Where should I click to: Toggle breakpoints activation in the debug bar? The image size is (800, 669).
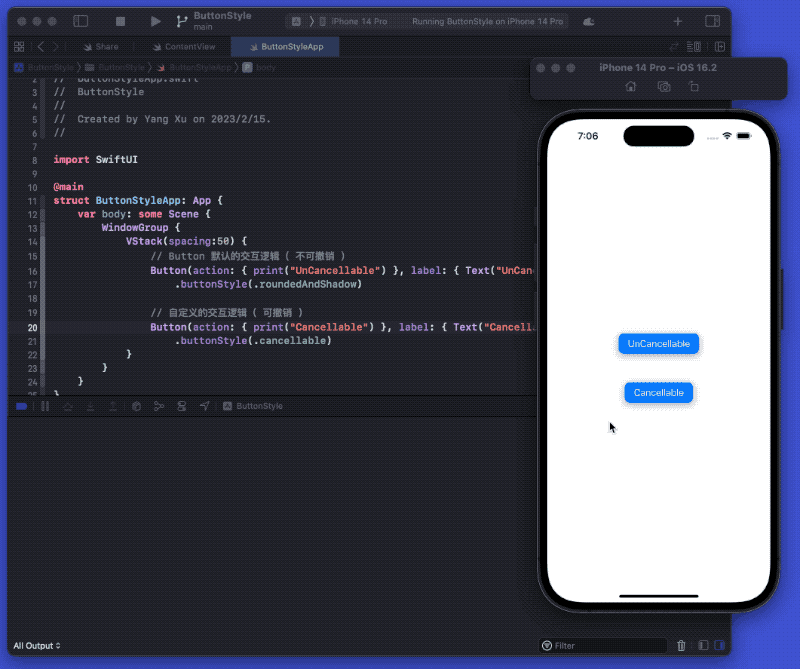click(21, 406)
